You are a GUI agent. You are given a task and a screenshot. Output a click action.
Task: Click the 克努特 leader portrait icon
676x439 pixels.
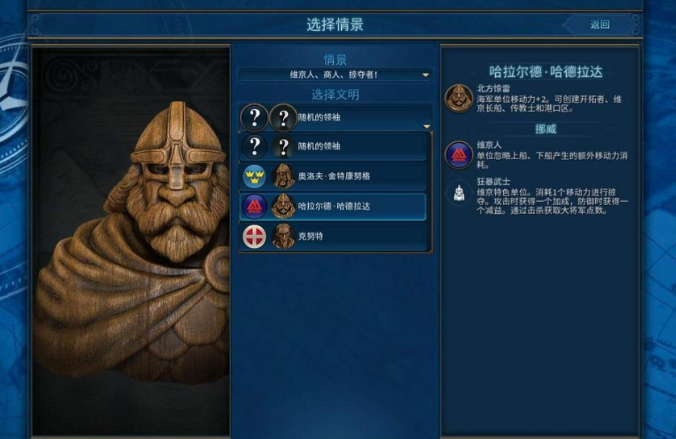(283, 236)
